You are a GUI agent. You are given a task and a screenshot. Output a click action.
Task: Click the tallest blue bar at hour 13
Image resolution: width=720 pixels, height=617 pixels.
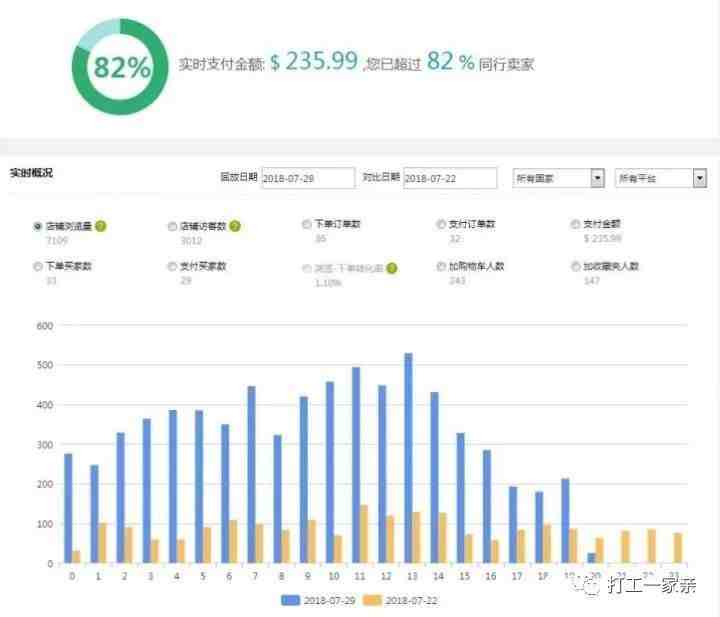pos(408,458)
